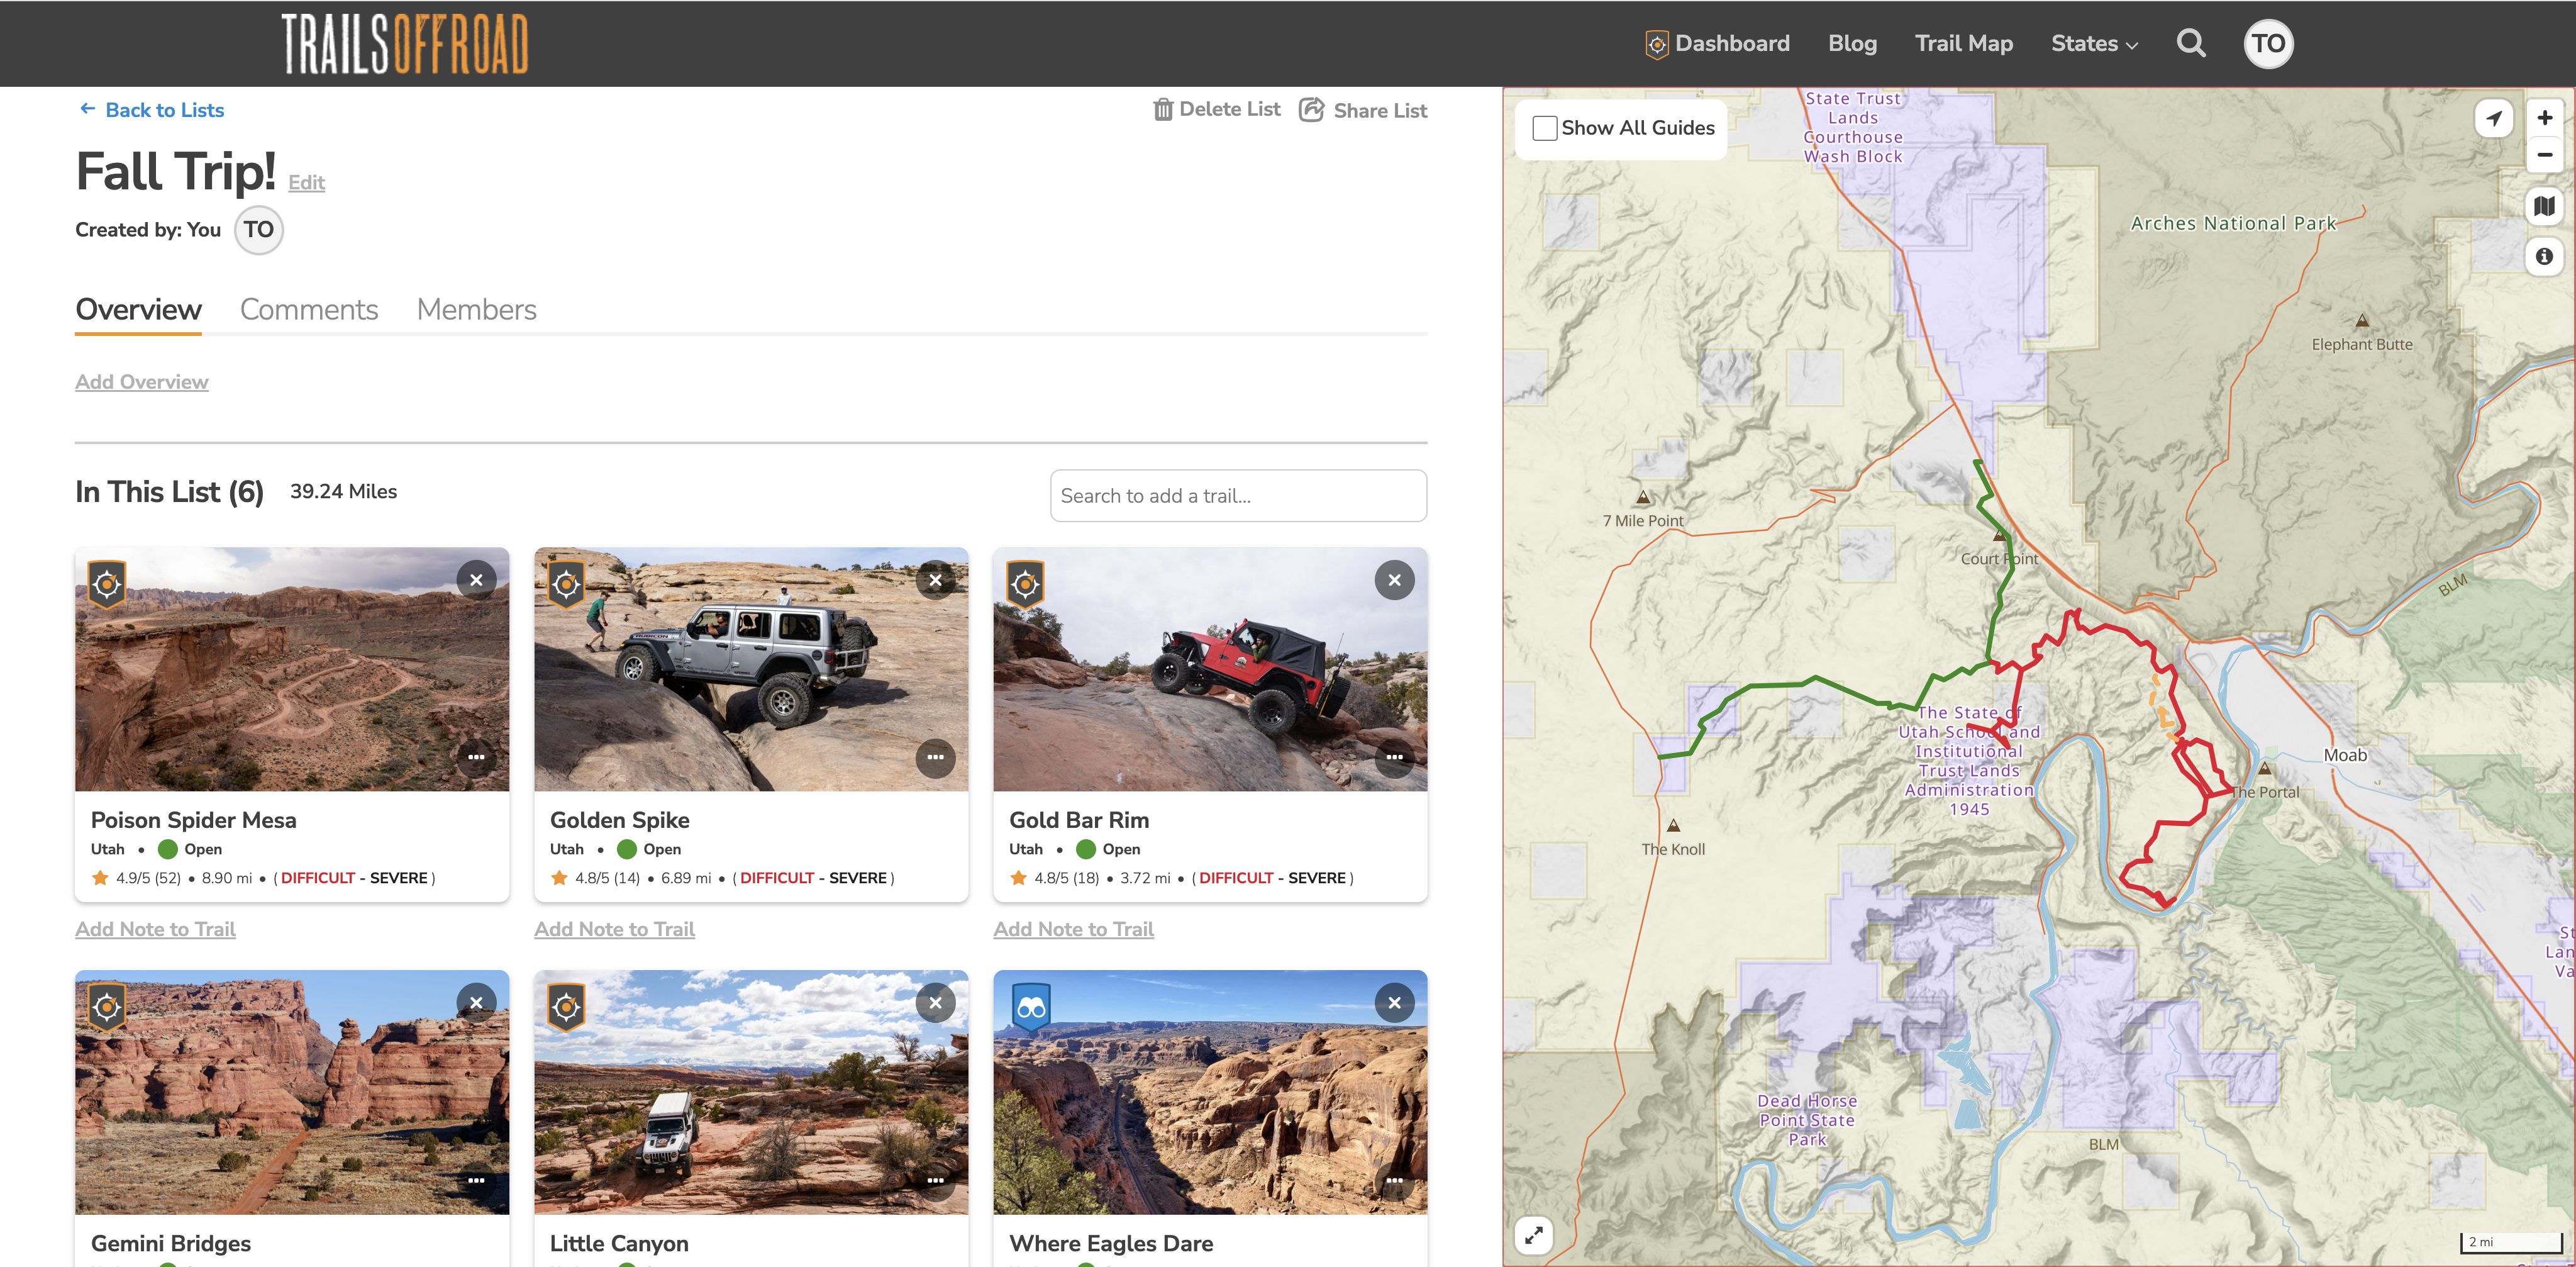Expand the States dropdown menu
This screenshot has width=2576, height=1267.
[x=2094, y=44]
